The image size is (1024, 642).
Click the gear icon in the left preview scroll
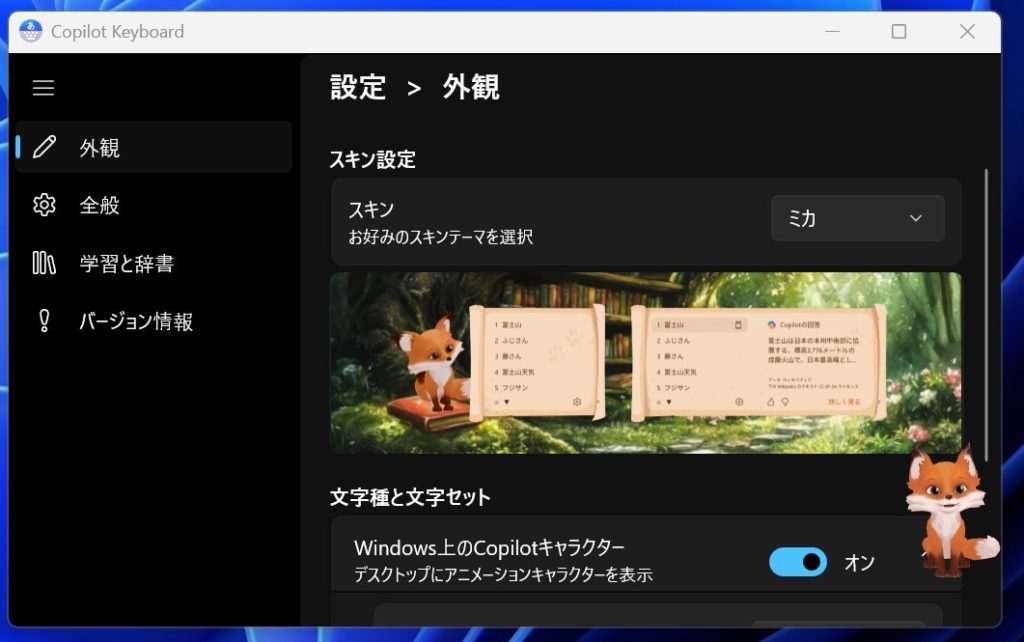pyautogui.click(x=577, y=402)
